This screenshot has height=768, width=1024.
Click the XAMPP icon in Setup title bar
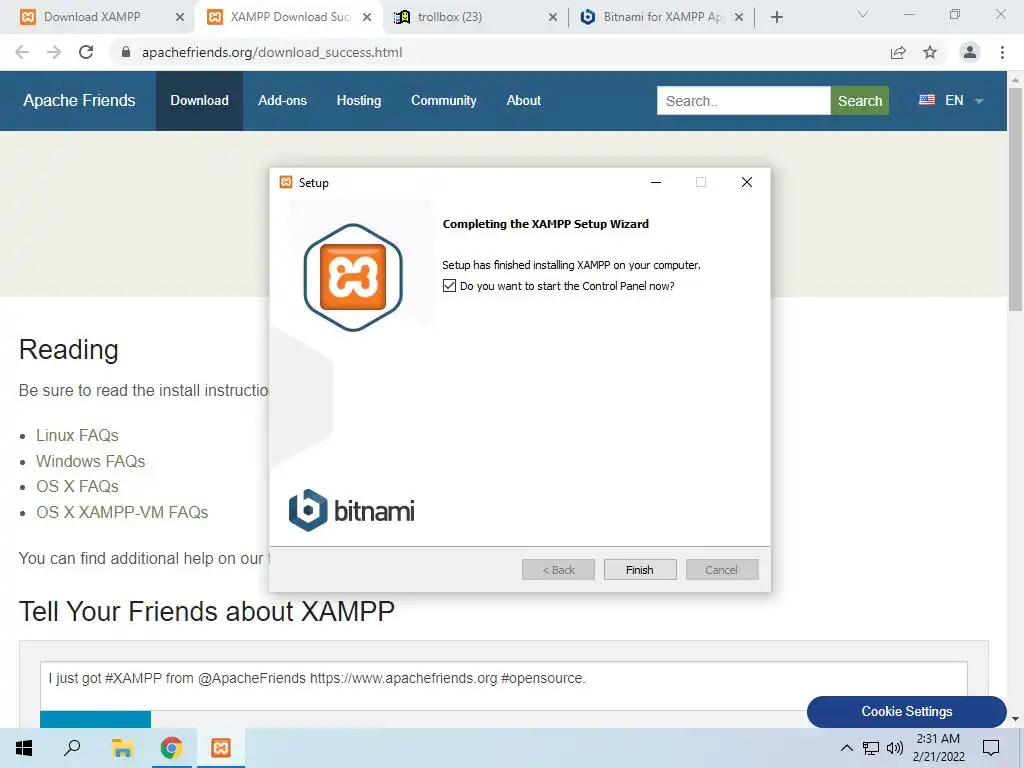[x=286, y=182]
